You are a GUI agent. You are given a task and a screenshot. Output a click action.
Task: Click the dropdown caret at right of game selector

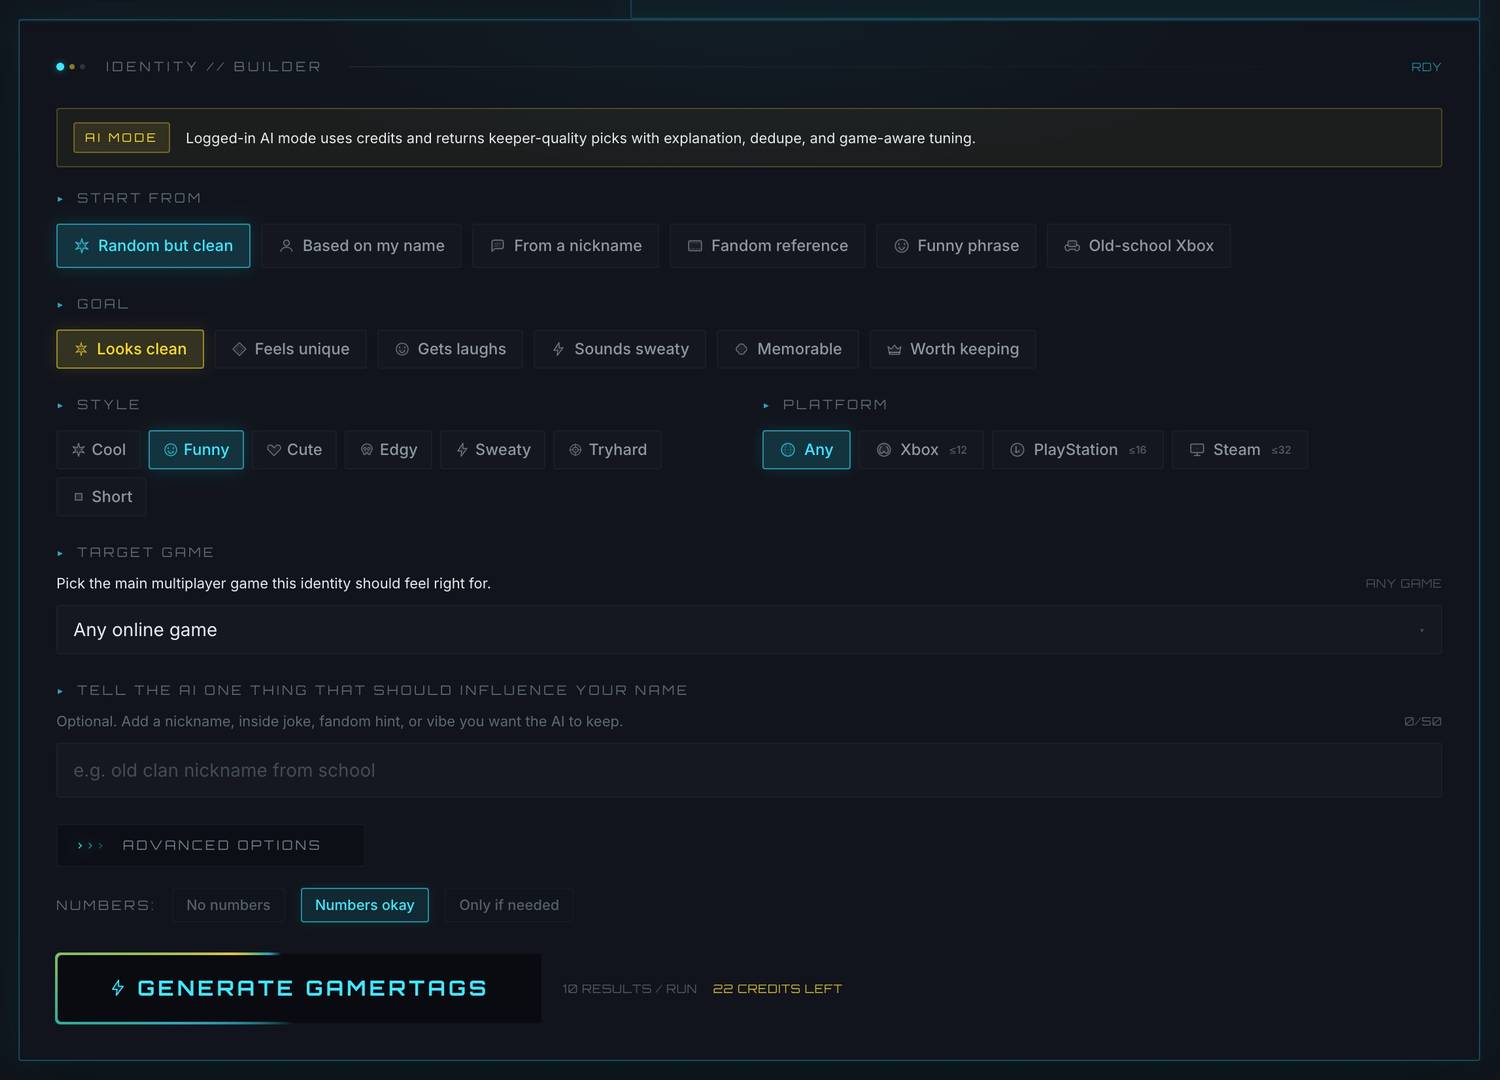point(1422,630)
